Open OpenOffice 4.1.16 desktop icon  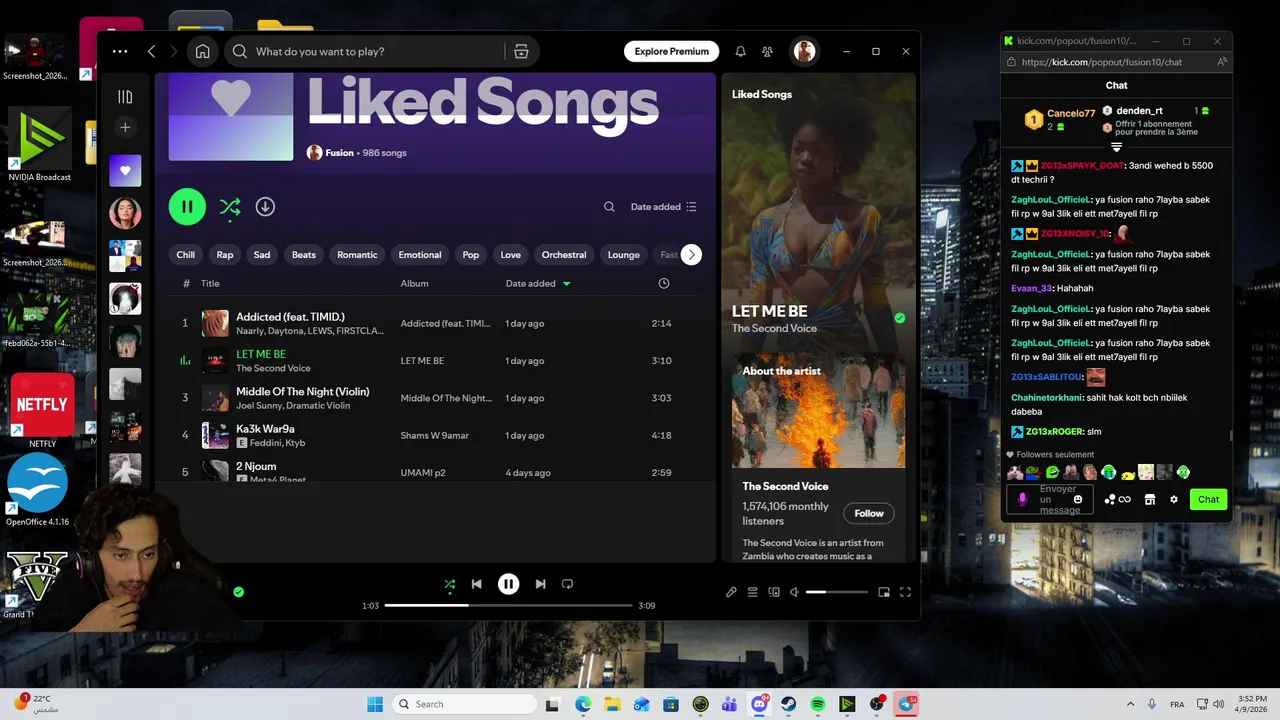click(x=38, y=490)
